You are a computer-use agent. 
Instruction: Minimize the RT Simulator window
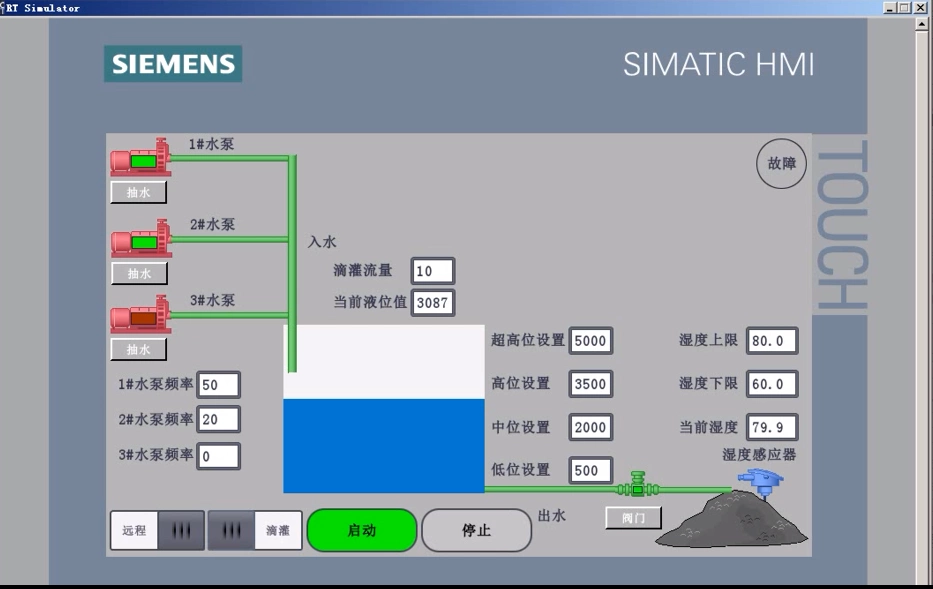point(890,8)
